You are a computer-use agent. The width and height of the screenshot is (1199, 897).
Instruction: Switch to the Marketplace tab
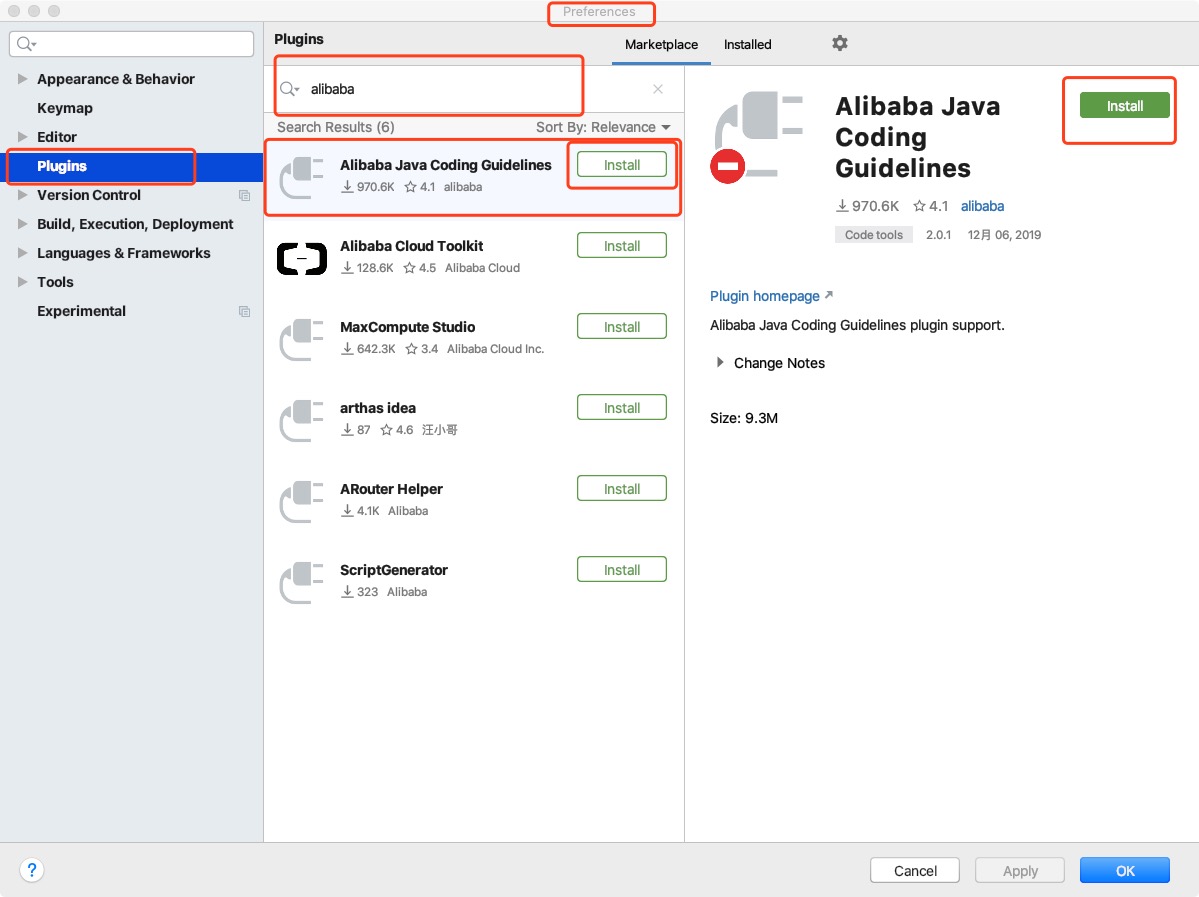[x=661, y=44]
